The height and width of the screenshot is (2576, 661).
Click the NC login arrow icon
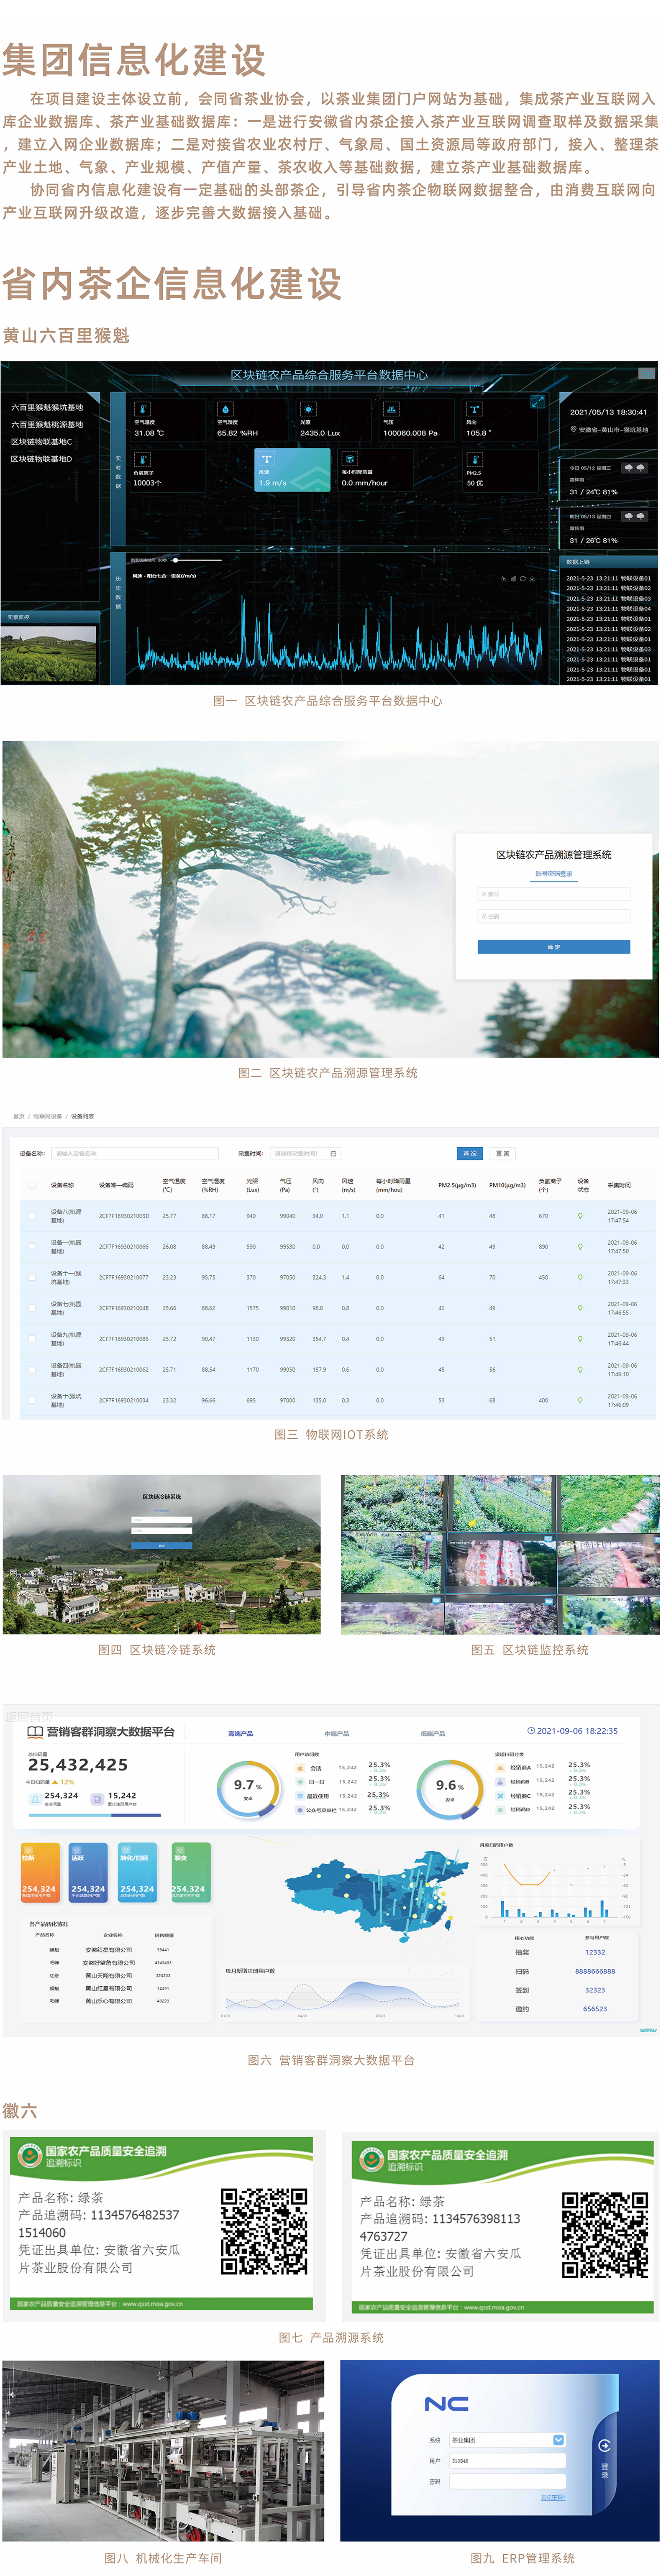click(x=604, y=2445)
